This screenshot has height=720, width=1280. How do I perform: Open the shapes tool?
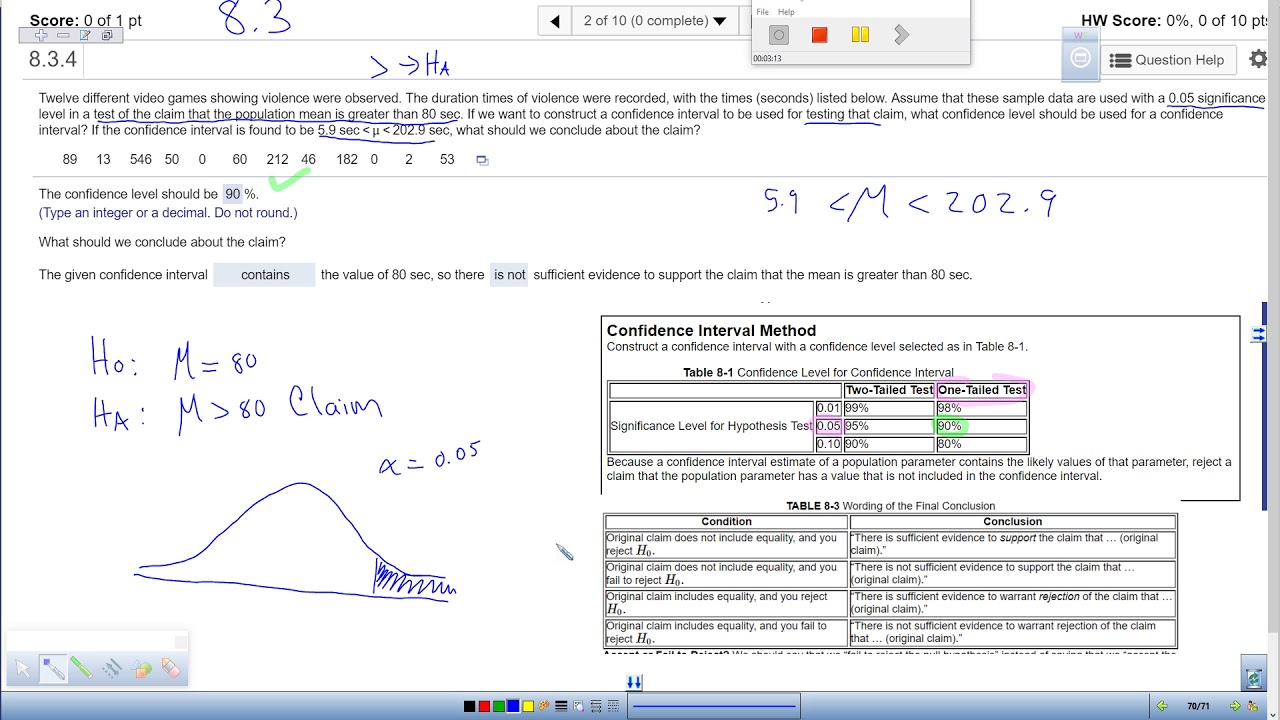click(142, 669)
